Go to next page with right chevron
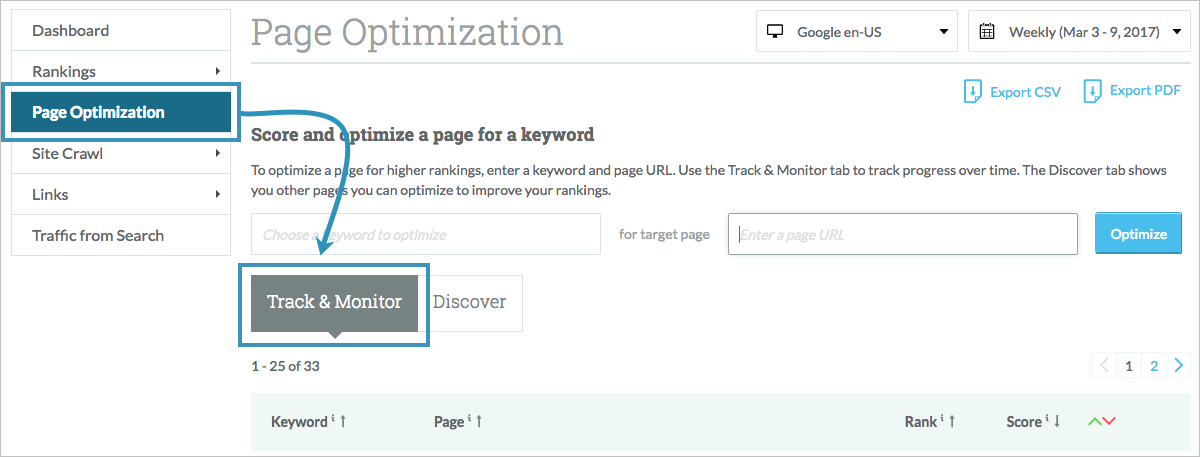 [1180, 366]
